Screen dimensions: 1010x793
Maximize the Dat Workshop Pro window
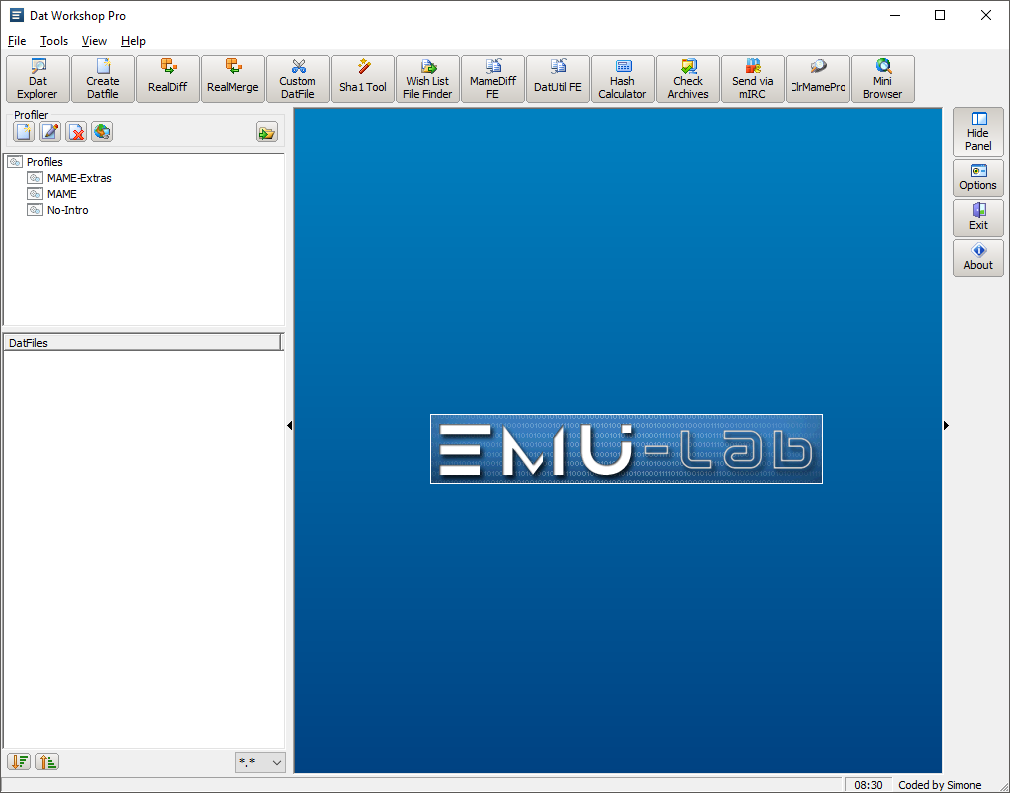click(x=940, y=15)
